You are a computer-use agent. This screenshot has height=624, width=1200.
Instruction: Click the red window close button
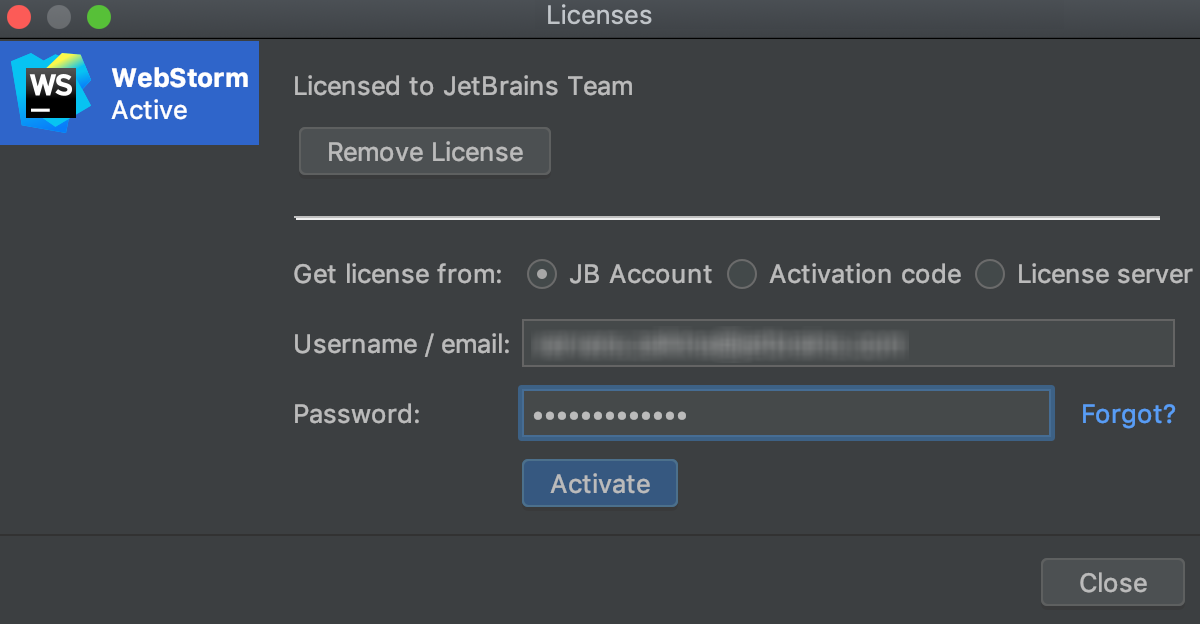click(x=19, y=17)
